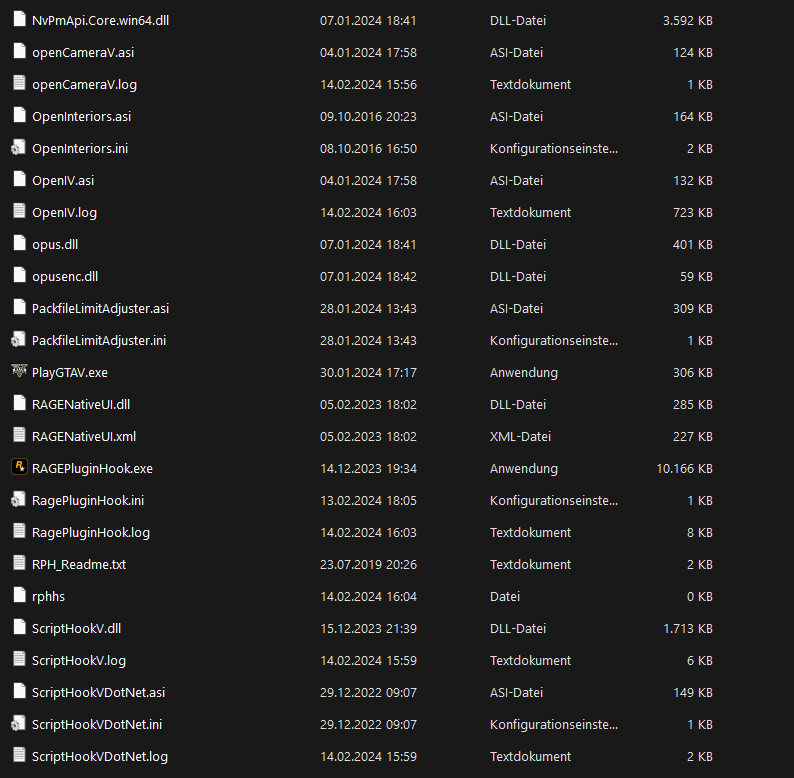Viewport: 794px width, 778px height.
Task: Select file name openCameraV.log
Action: pyautogui.click(x=85, y=85)
